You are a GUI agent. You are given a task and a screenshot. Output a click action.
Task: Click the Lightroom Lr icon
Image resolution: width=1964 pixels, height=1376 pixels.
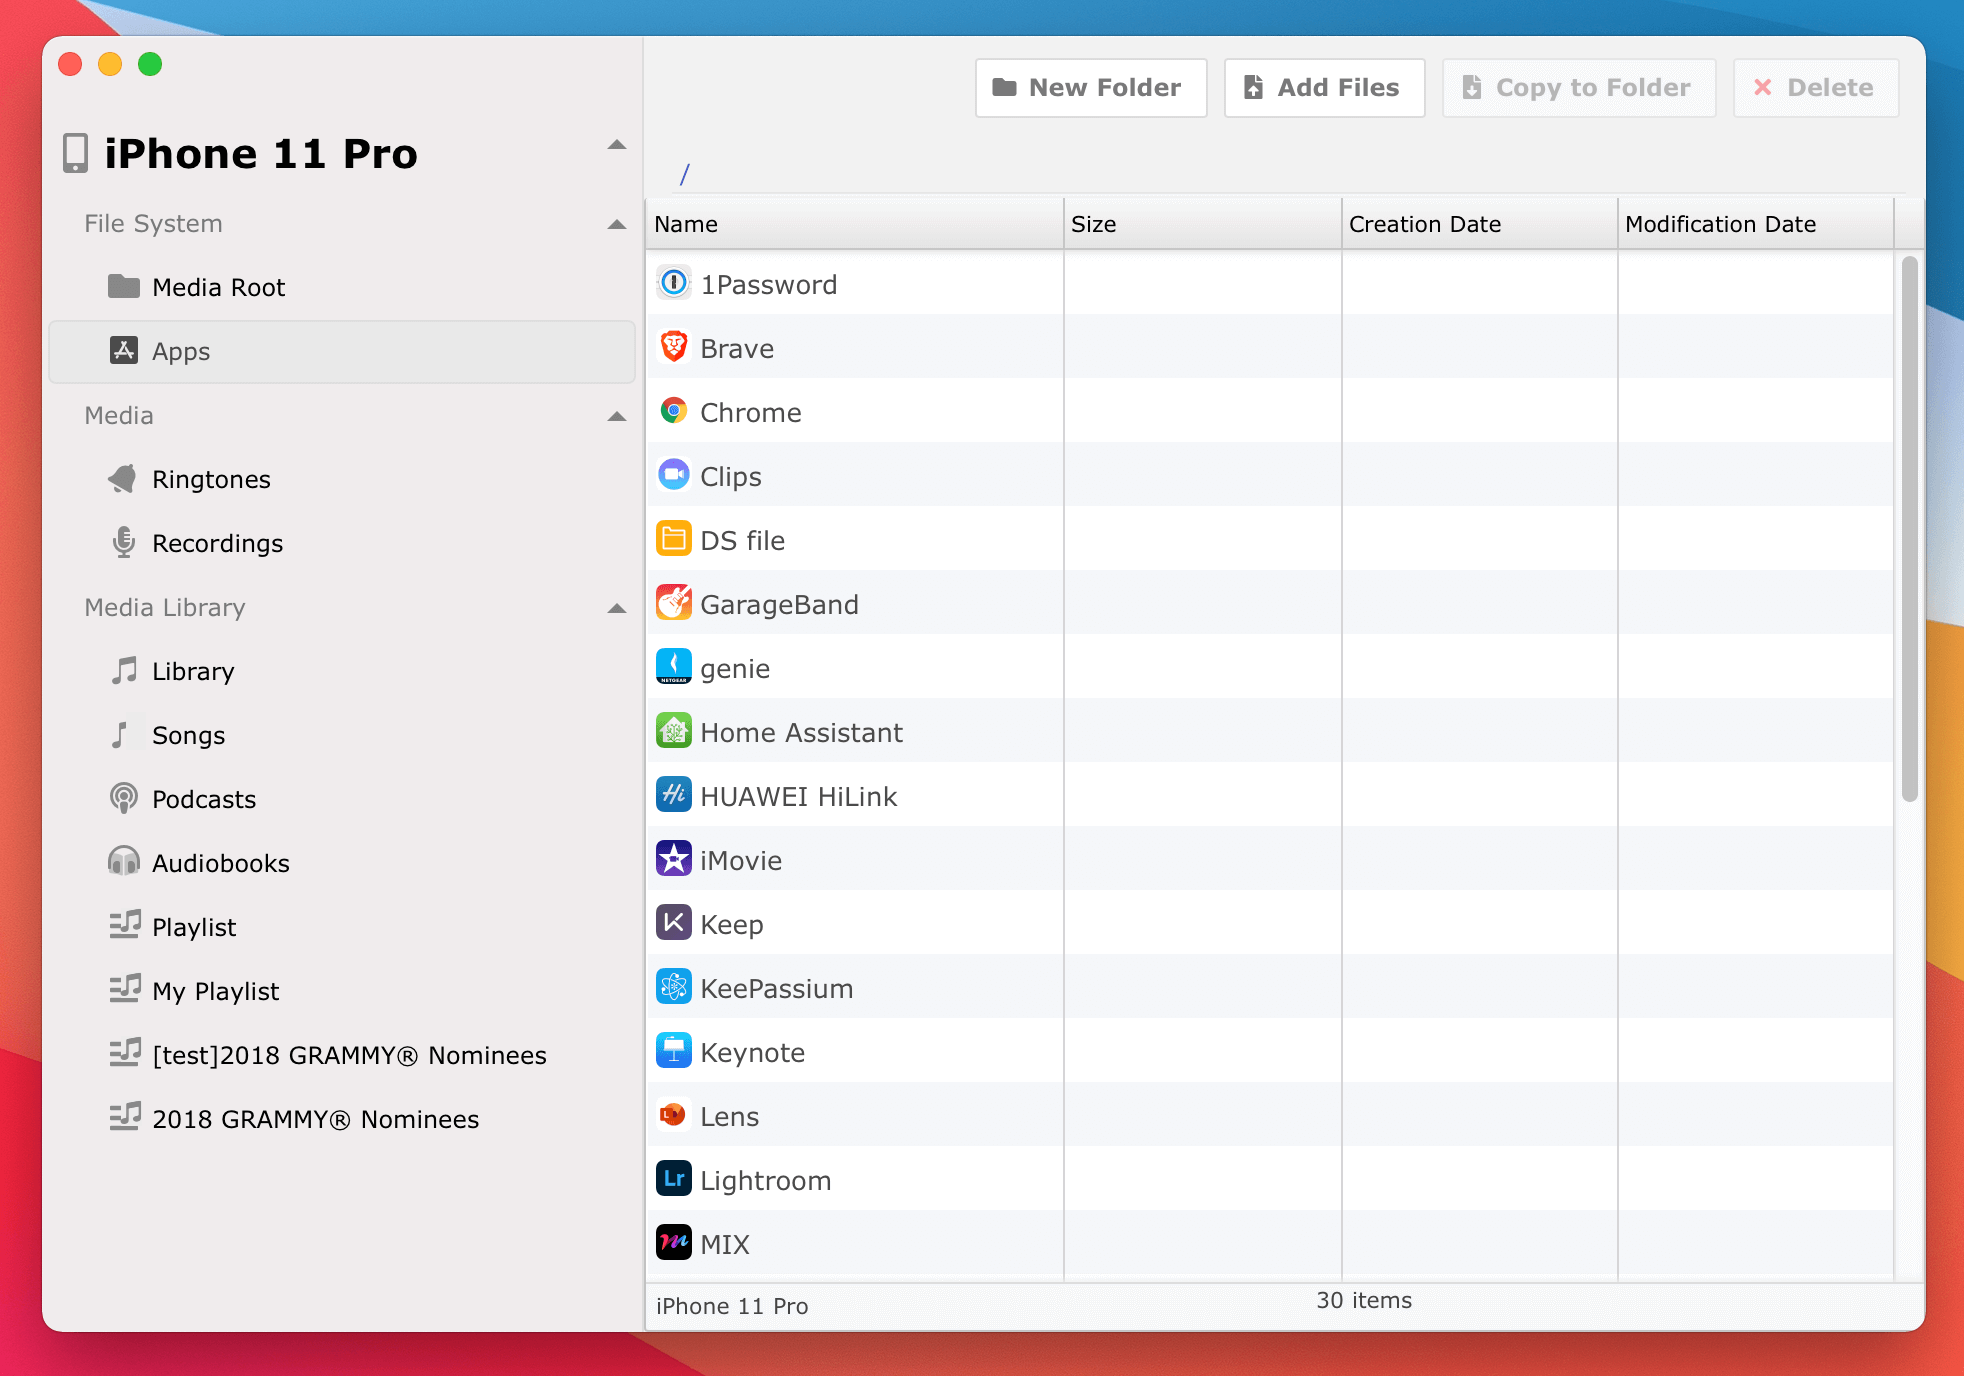[674, 1180]
